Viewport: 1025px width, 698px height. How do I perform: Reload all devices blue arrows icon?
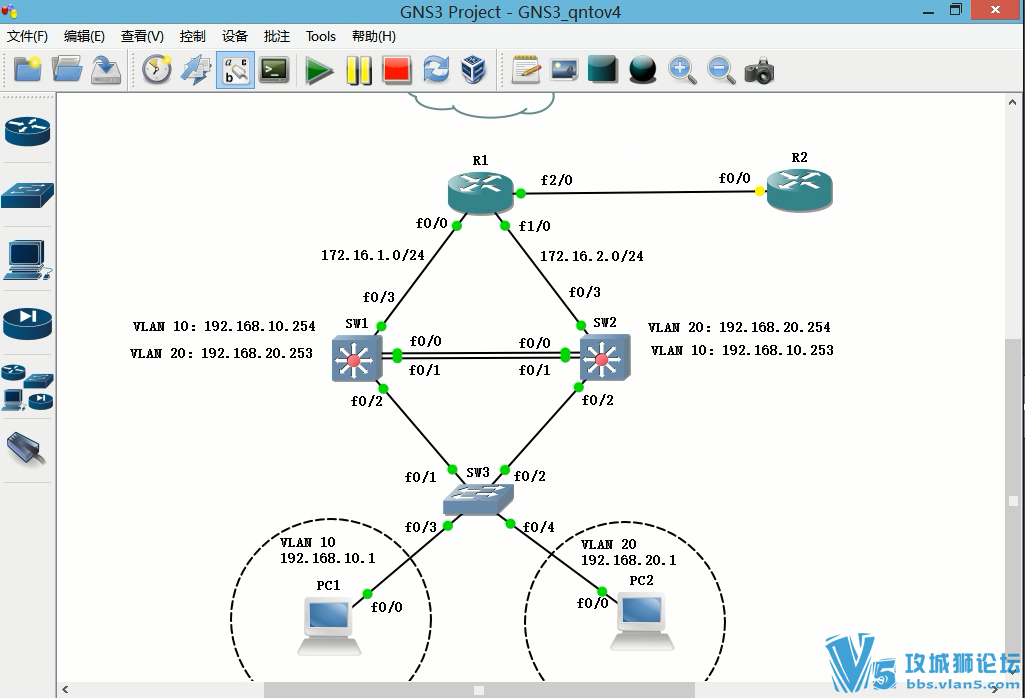(x=436, y=69)
